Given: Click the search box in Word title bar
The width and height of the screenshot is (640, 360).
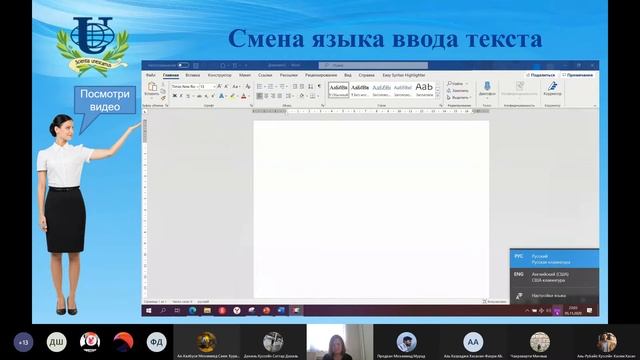Looking at the screenshot, I should [373, 65].
